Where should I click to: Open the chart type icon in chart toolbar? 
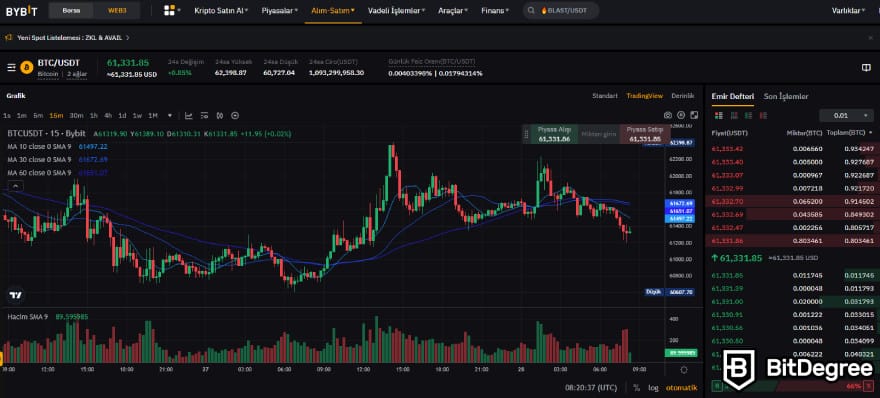click(189, 116)
